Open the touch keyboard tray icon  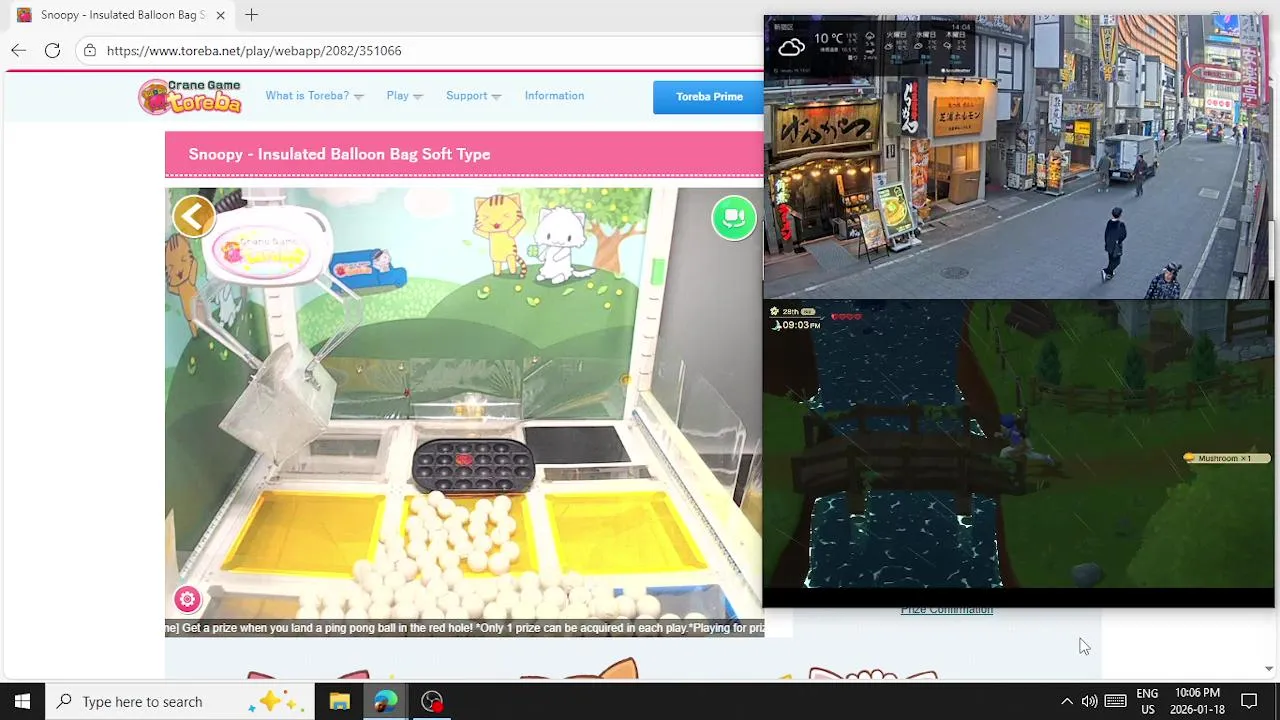tap(1116, 701)
